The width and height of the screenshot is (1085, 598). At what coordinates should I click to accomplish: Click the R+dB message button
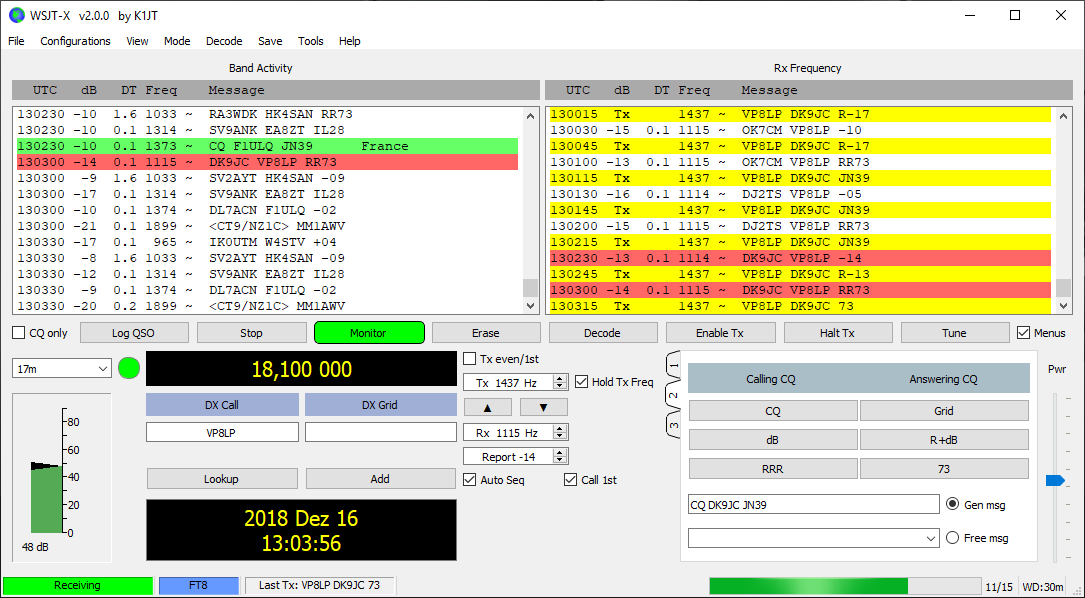944,440
